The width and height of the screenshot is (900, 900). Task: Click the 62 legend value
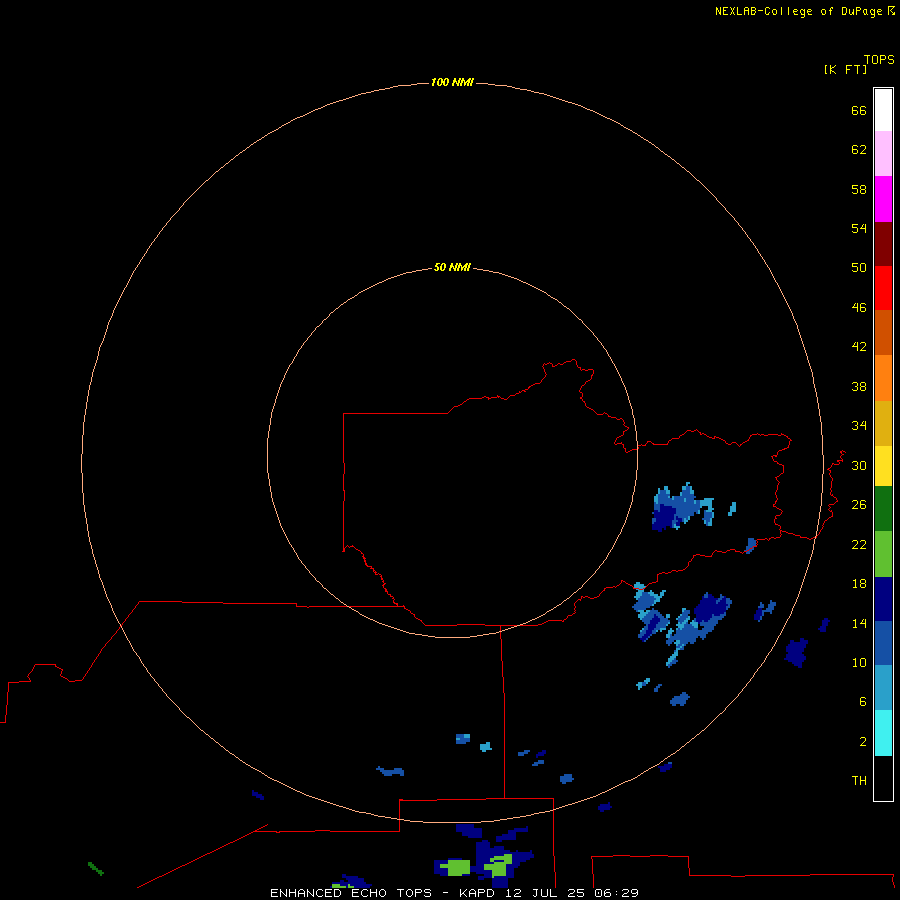click(859, 150)
